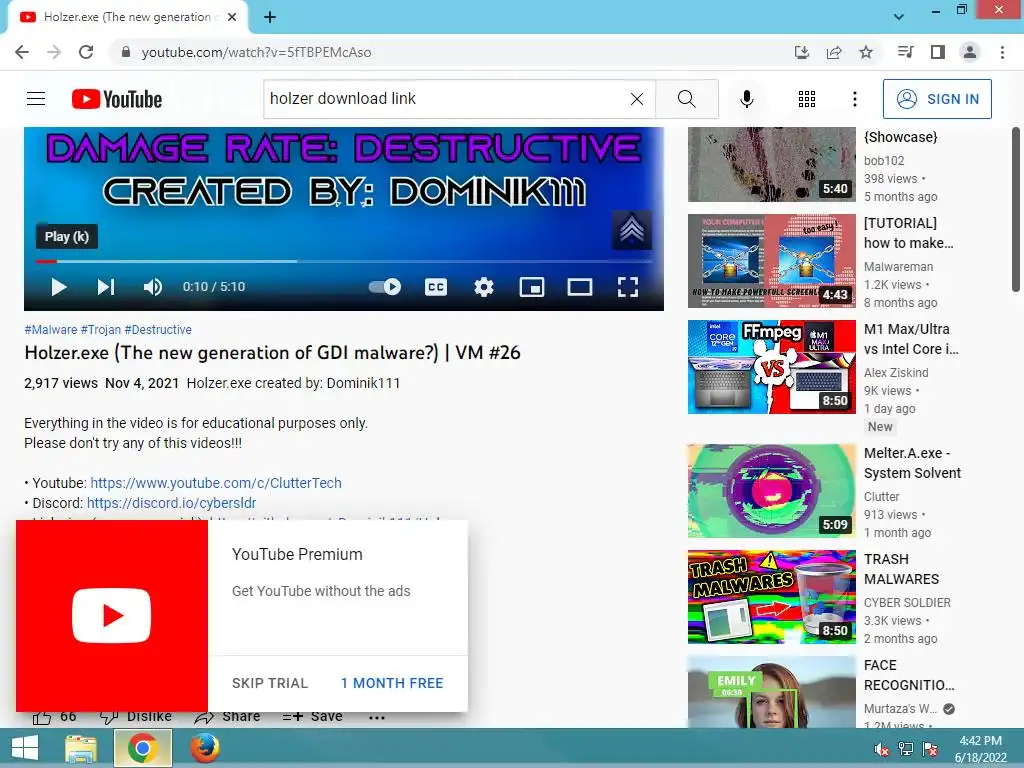
Task: Click the muted volume tray icon
Action: (882, 750)
